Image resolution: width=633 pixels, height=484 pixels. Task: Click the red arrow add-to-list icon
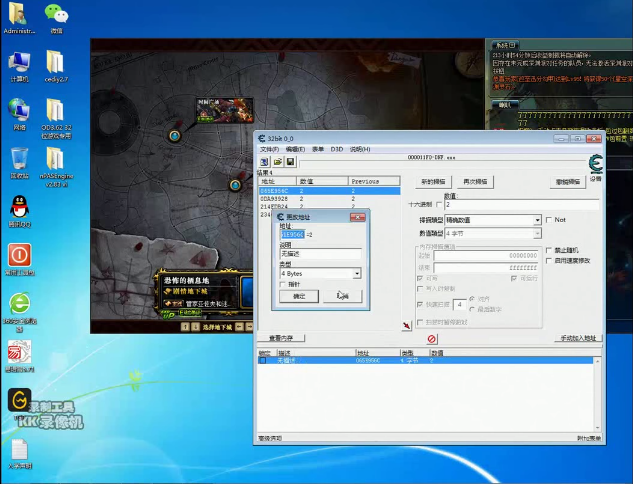click(x=407, y=325)
